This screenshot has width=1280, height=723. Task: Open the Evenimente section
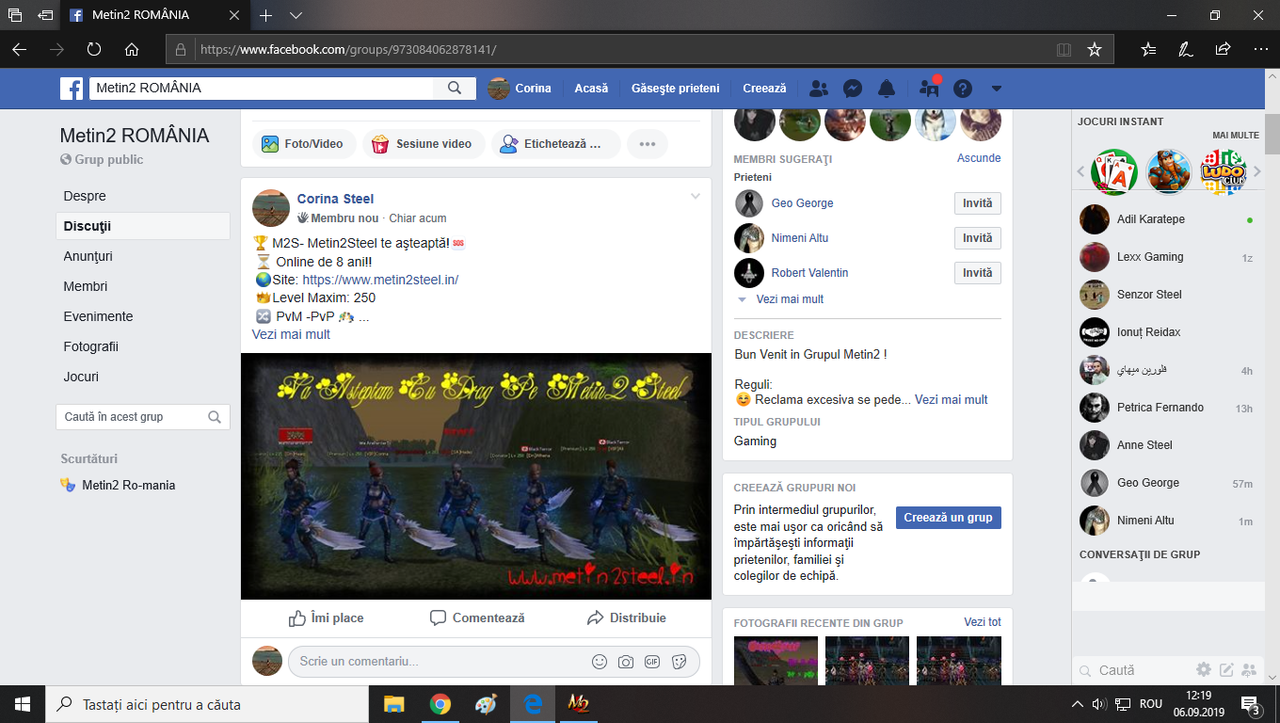point(98,316)
